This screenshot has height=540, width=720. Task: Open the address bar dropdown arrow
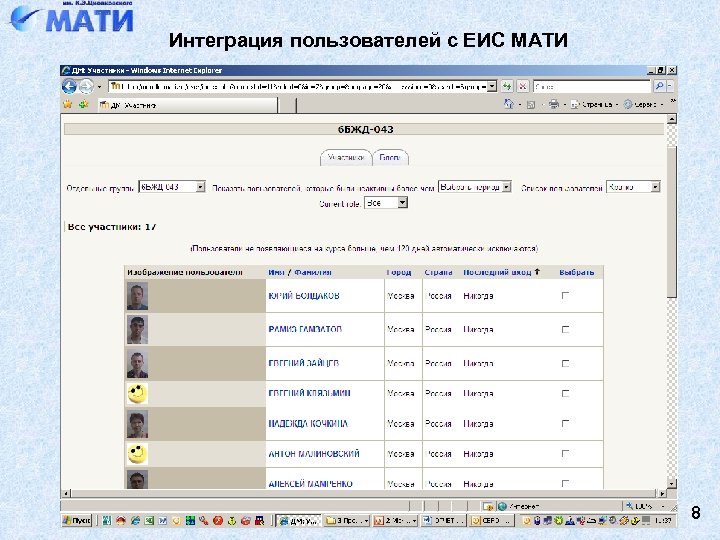[492, 86]
